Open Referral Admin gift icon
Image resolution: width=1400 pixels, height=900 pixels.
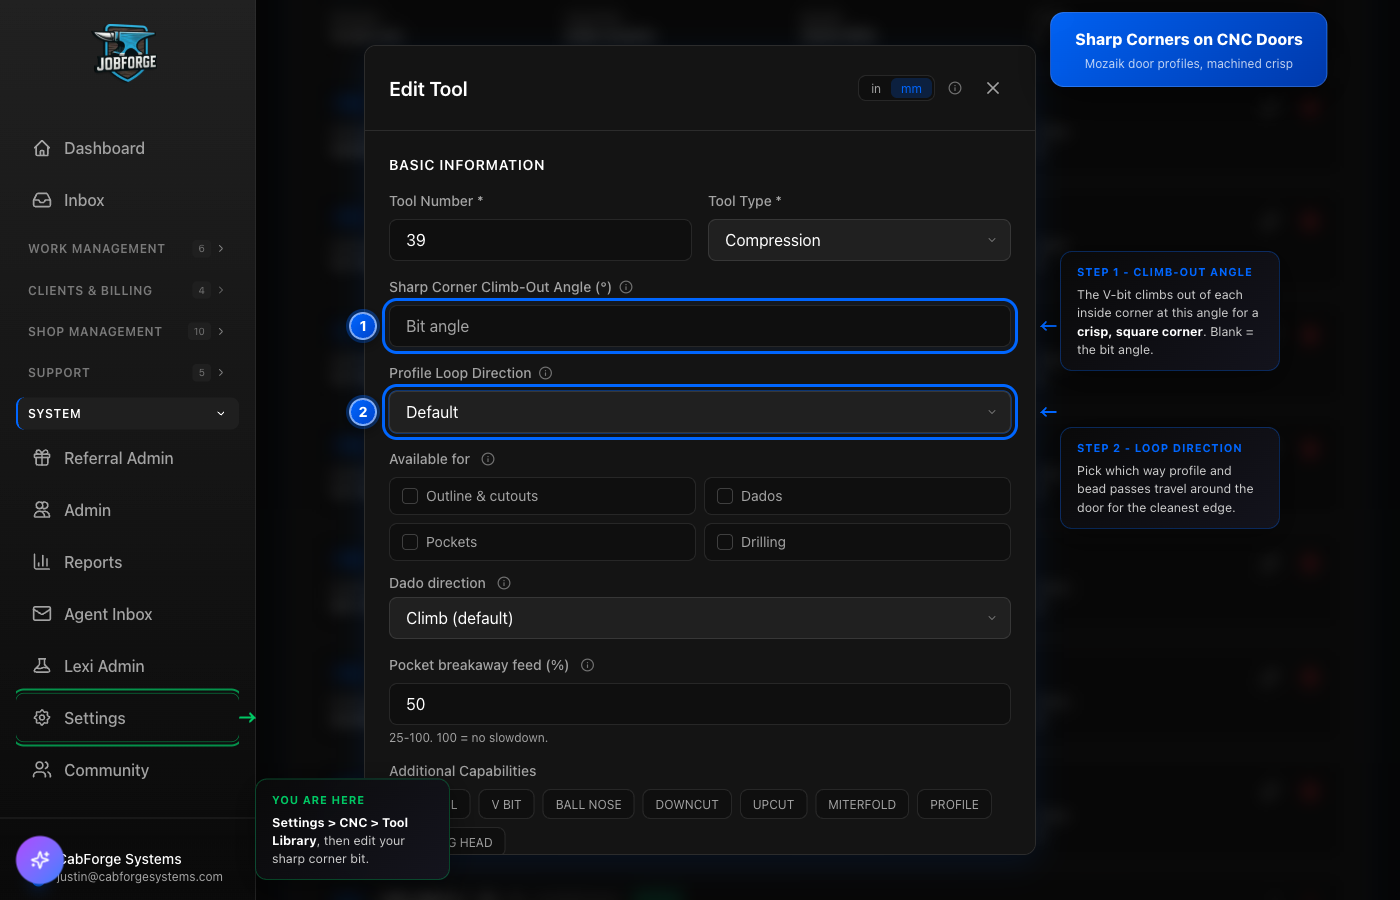42,458
